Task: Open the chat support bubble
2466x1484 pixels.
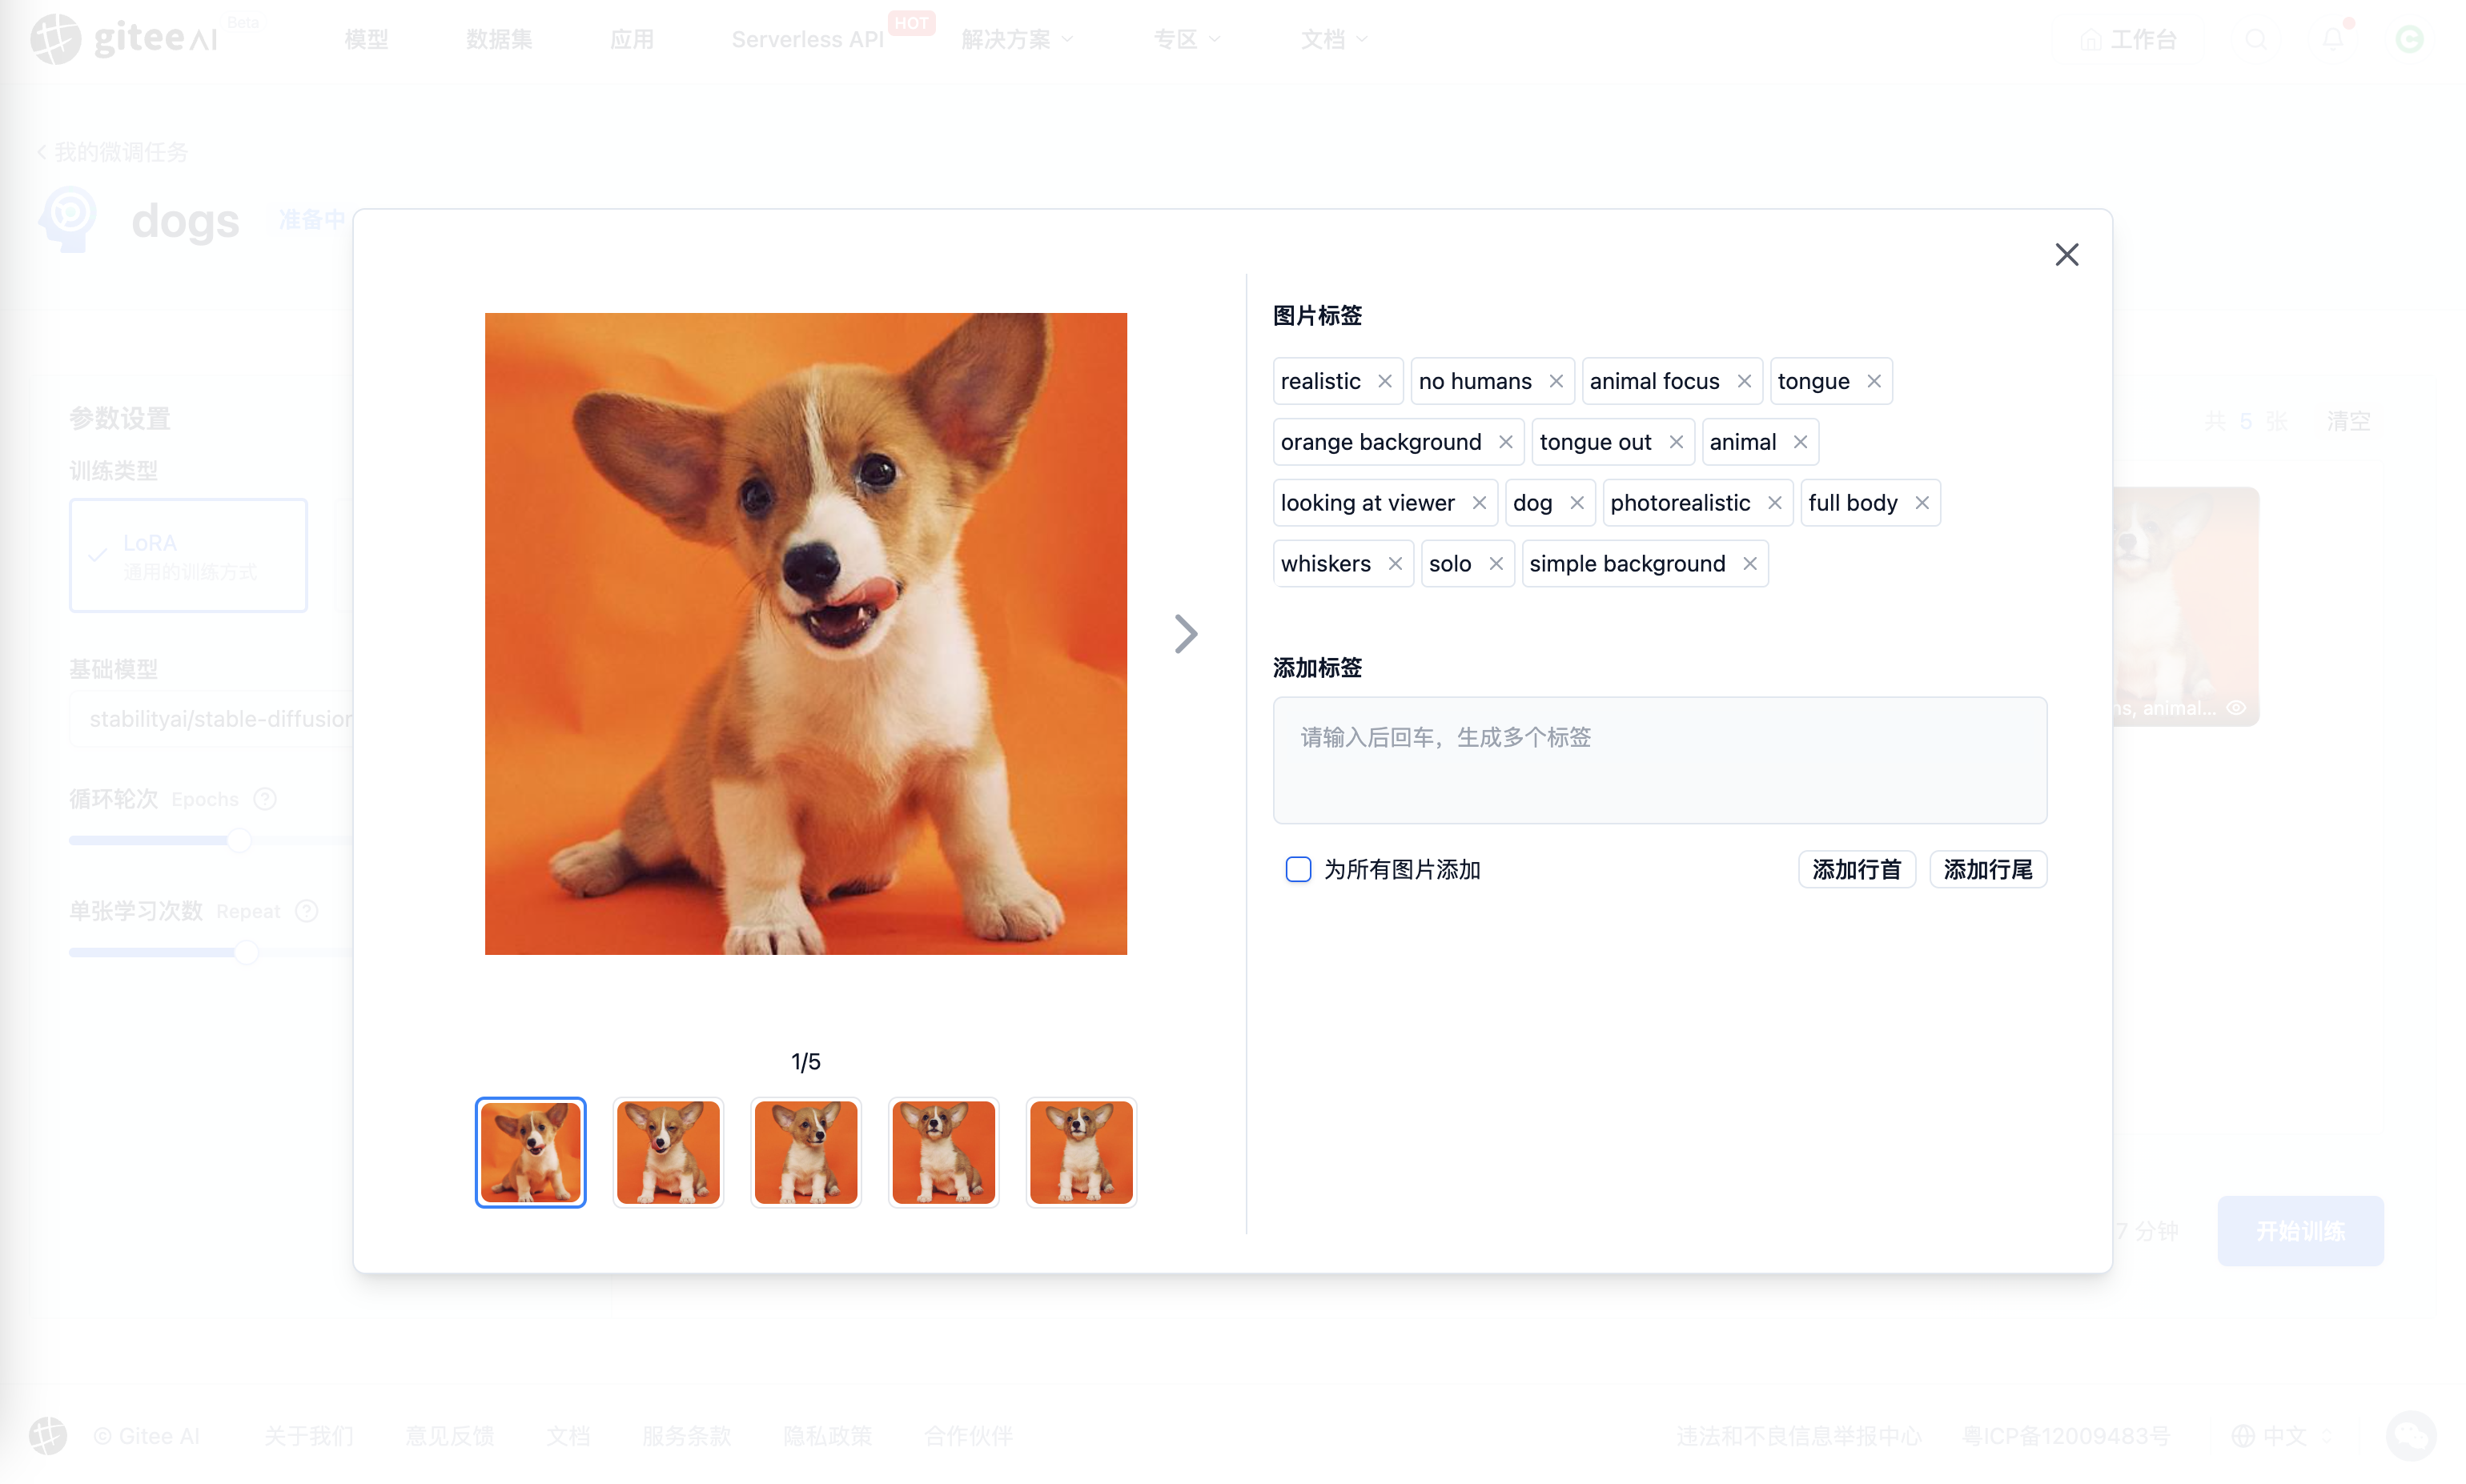Action: (x=2411, y=1436)
